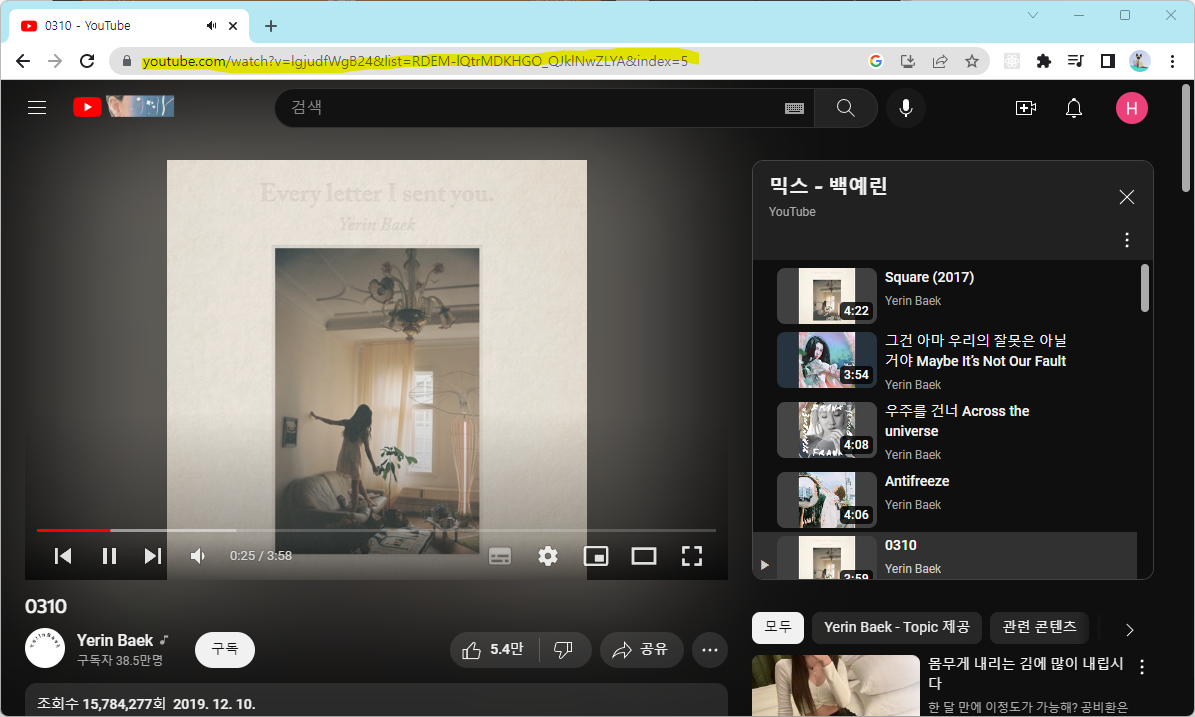
Task: Toggle theater mode view
Action: click(x=644, y=556)
